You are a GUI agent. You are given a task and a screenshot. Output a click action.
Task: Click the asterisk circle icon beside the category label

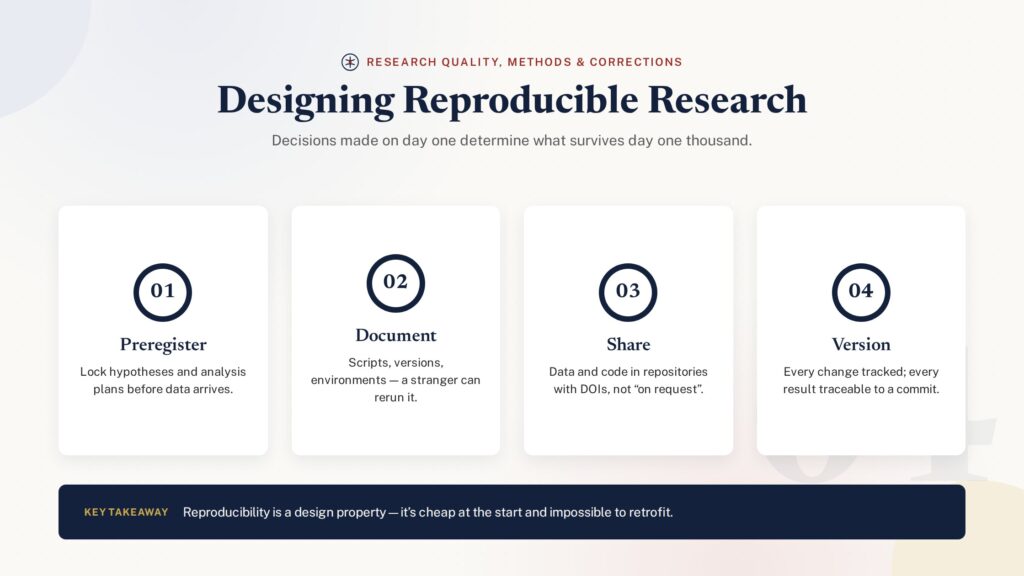tap(350, 62)
